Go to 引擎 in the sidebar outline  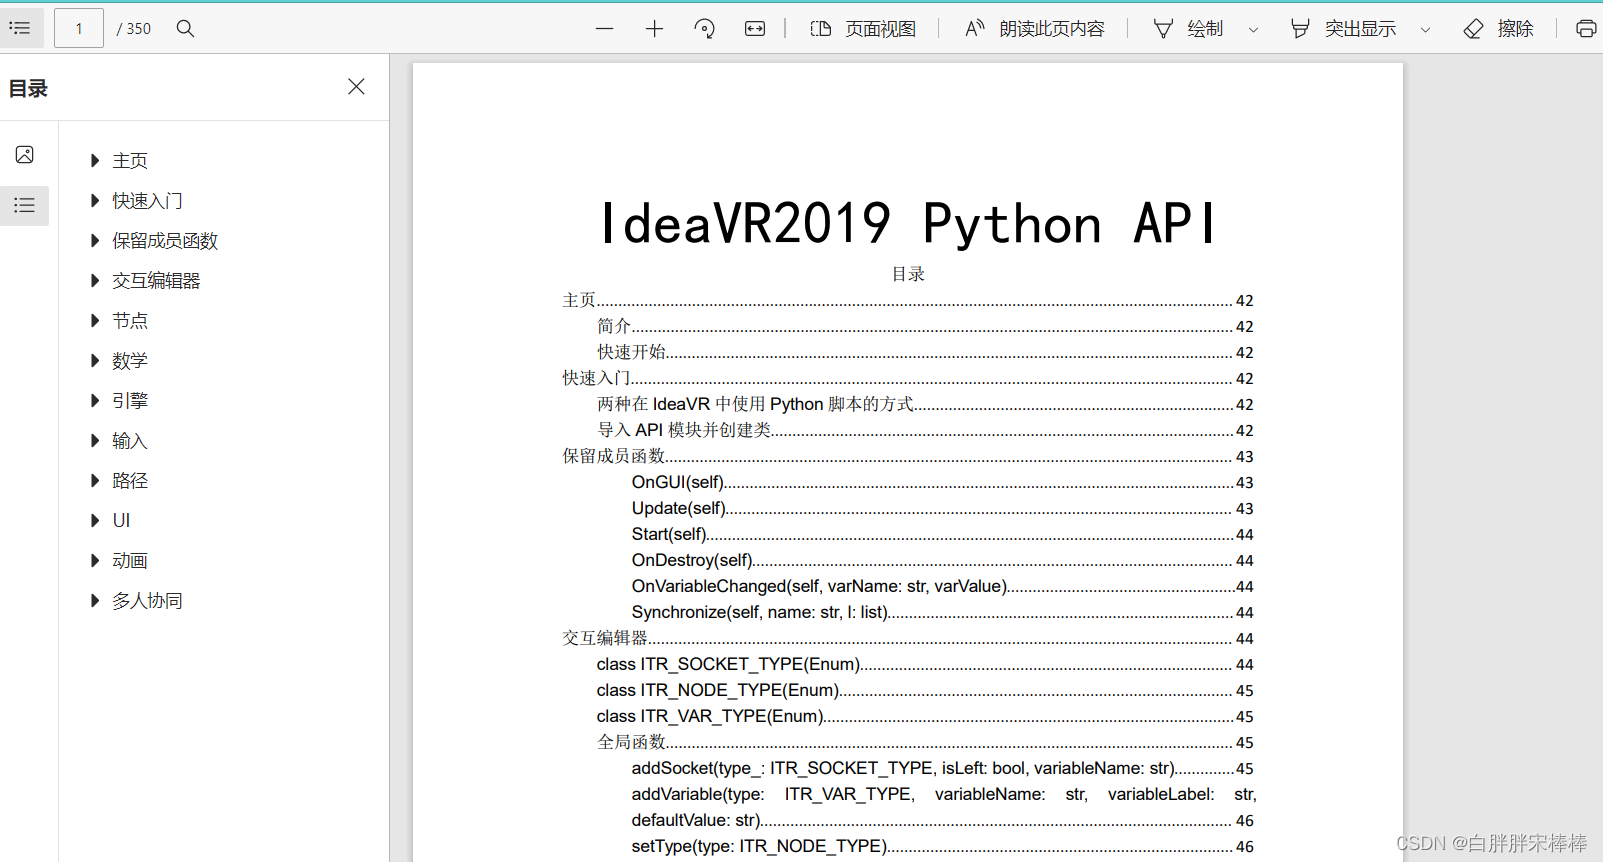point(130,401)
